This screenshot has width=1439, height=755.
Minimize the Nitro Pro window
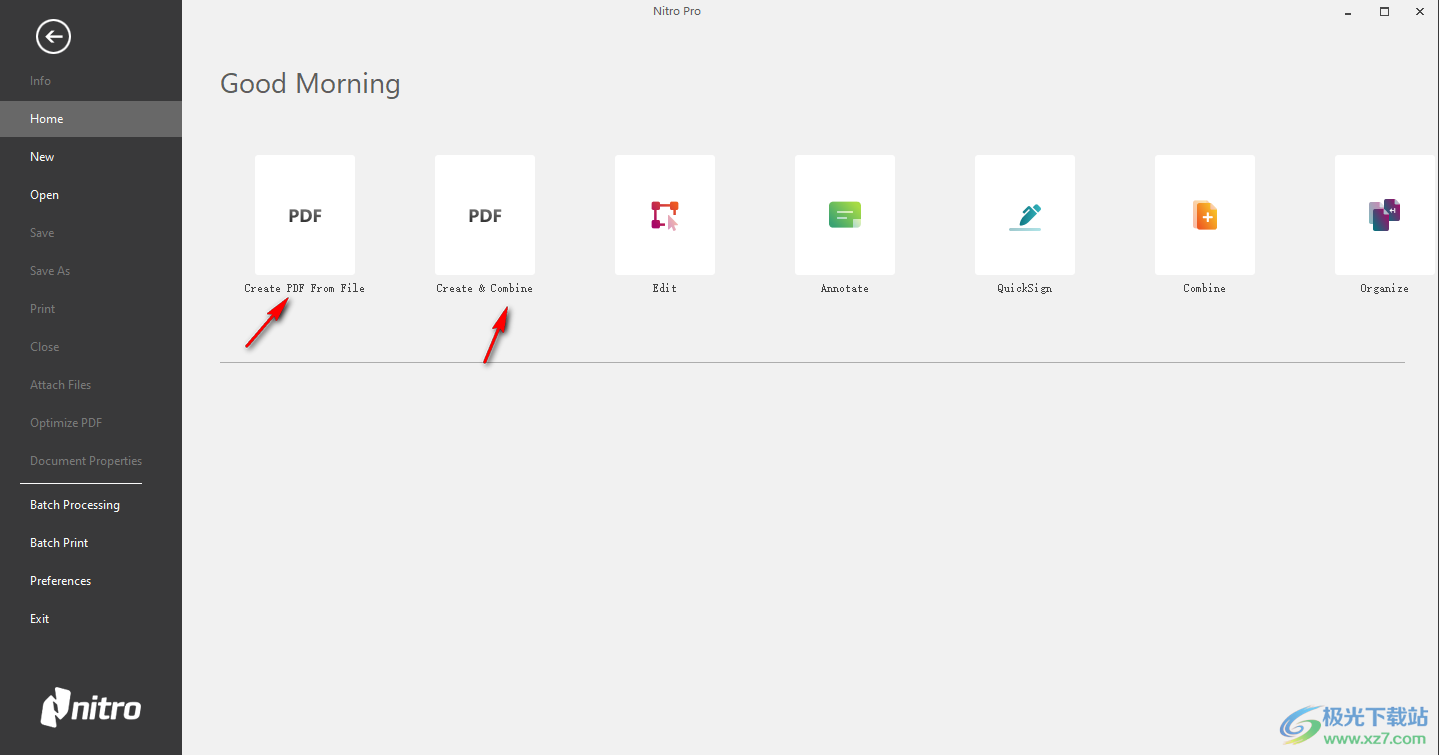point(1349,12)
